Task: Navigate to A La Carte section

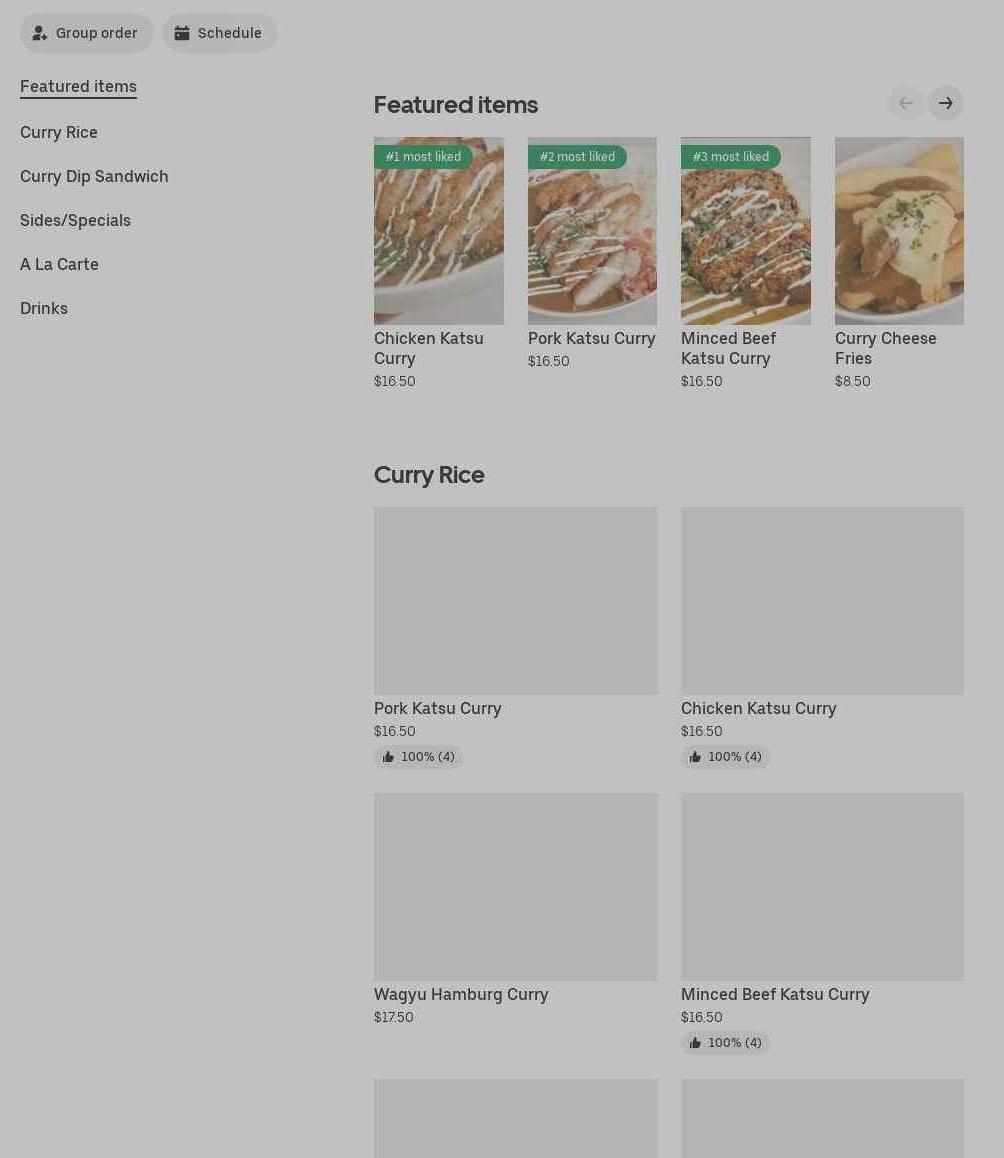Action: (59, 264)
